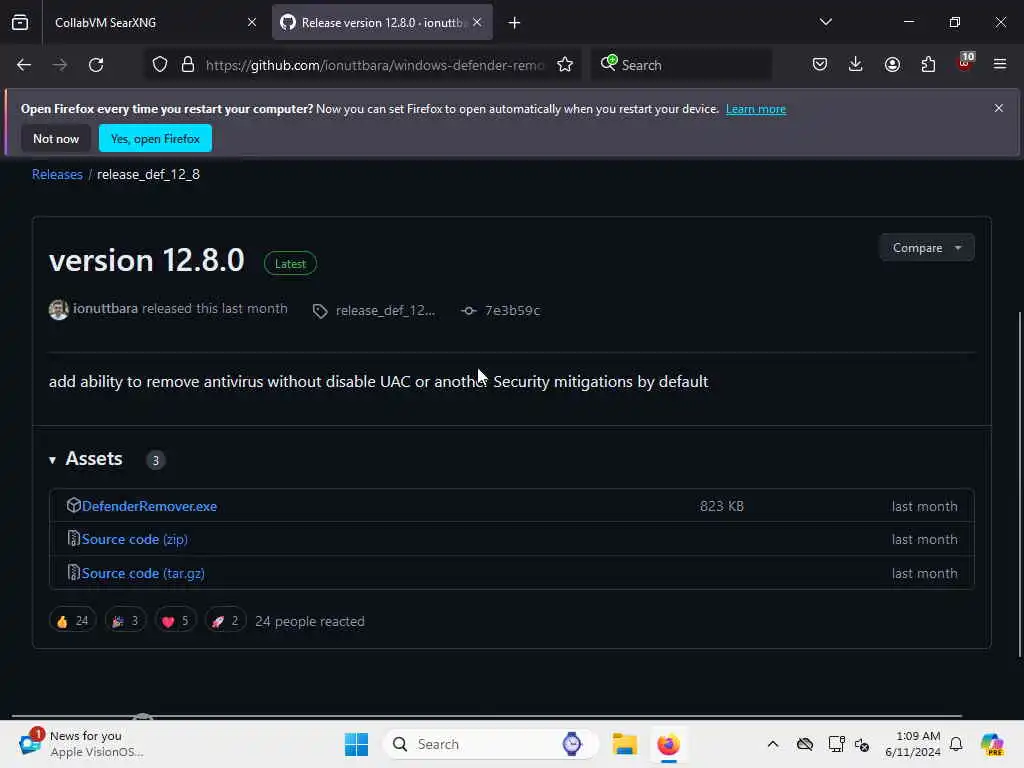
Task: Toggle party popper reaction with 3
Action: (125, 620)
